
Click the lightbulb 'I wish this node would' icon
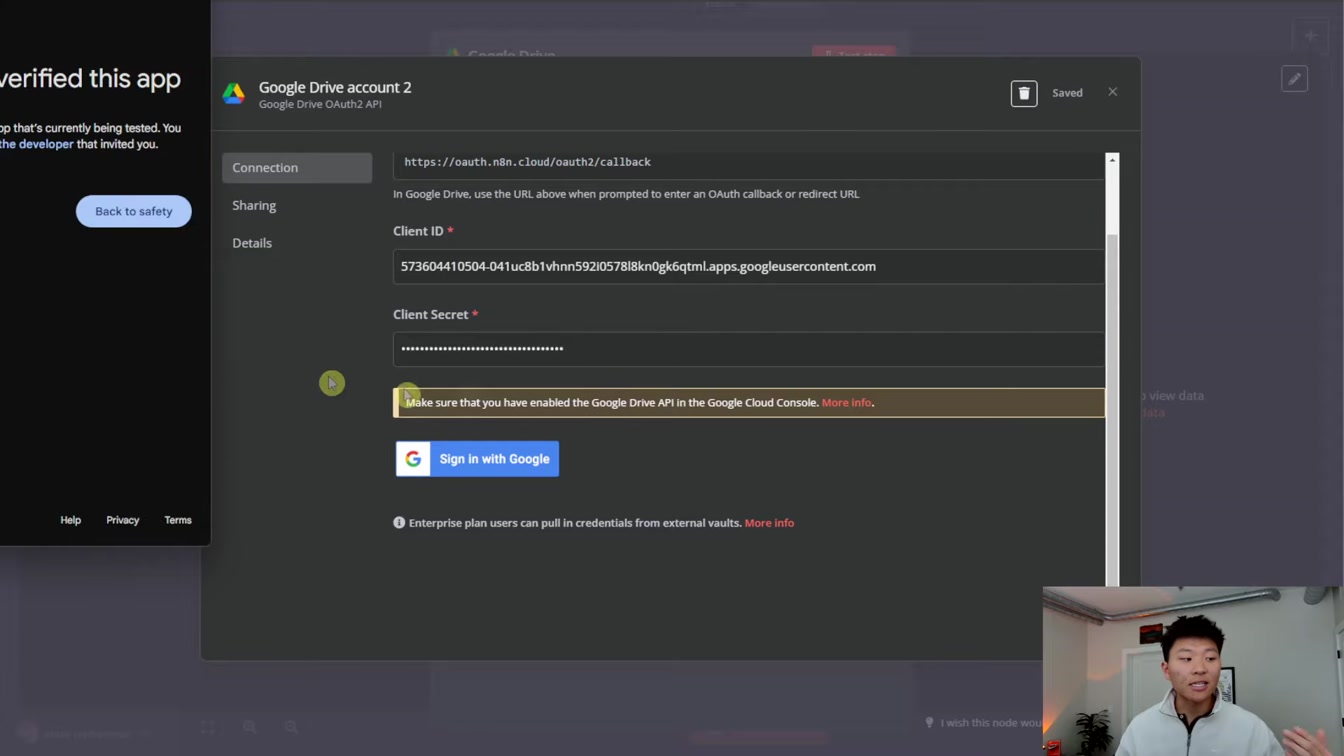[x=929, y=722]
